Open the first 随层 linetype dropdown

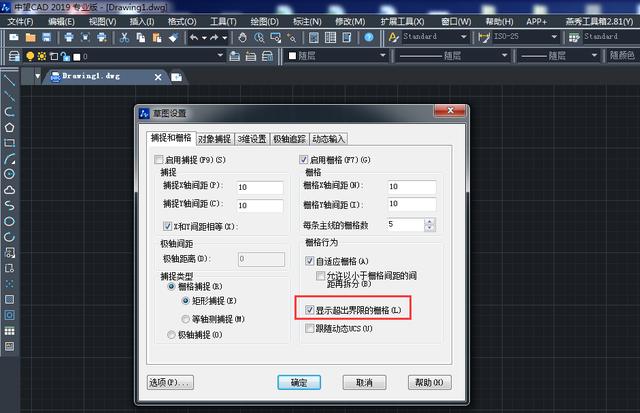[x=504, y=55]
